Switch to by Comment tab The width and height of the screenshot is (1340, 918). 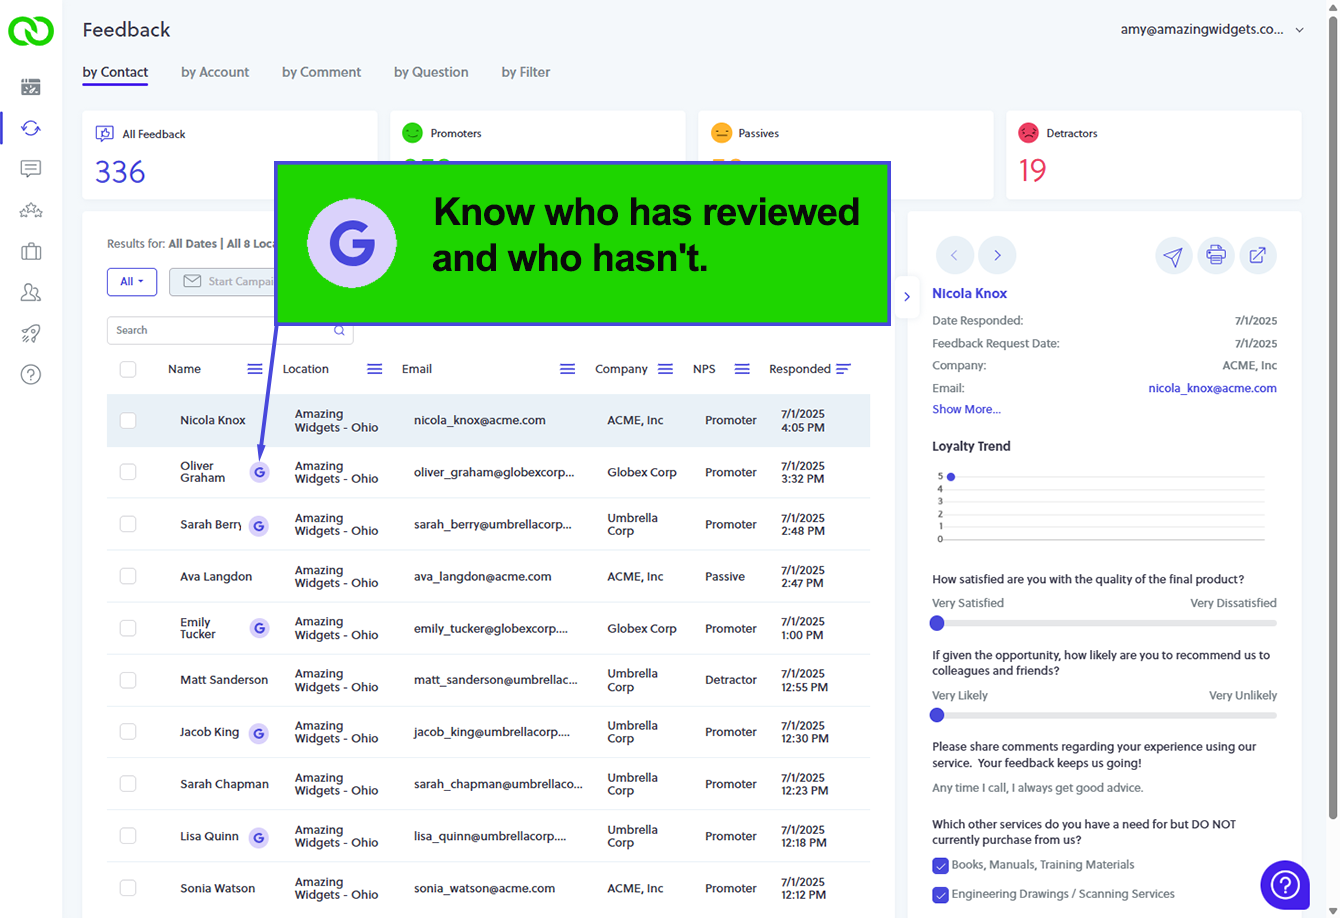pos(322,72)
